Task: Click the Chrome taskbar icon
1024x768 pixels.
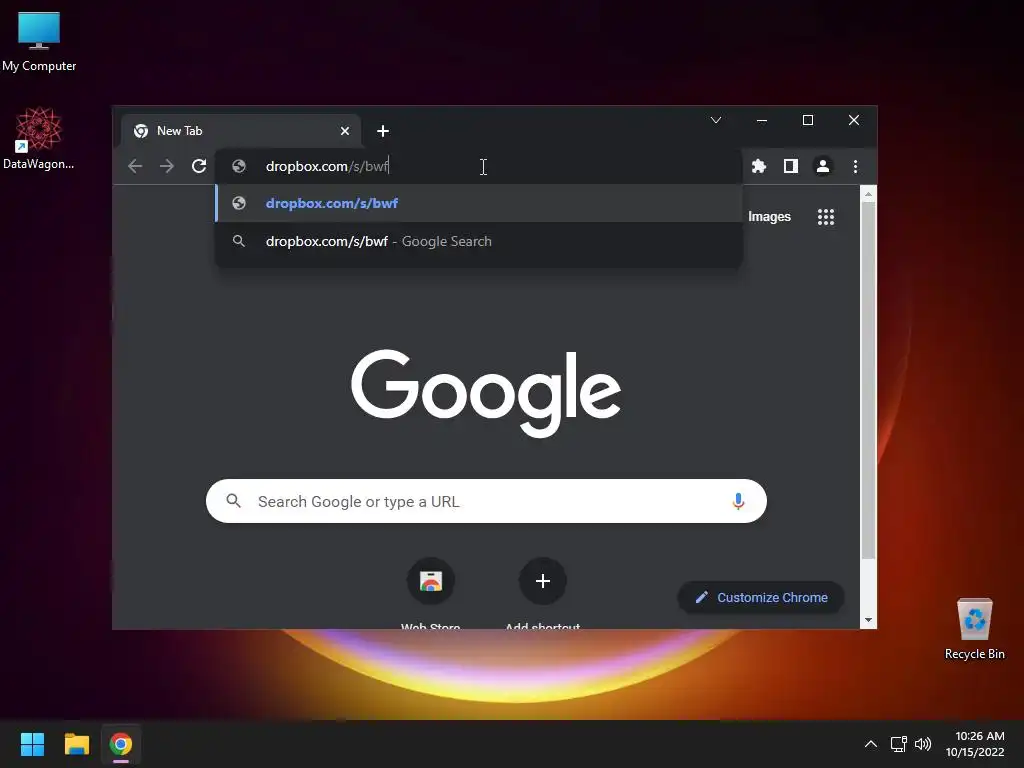Action: point(121,744)
